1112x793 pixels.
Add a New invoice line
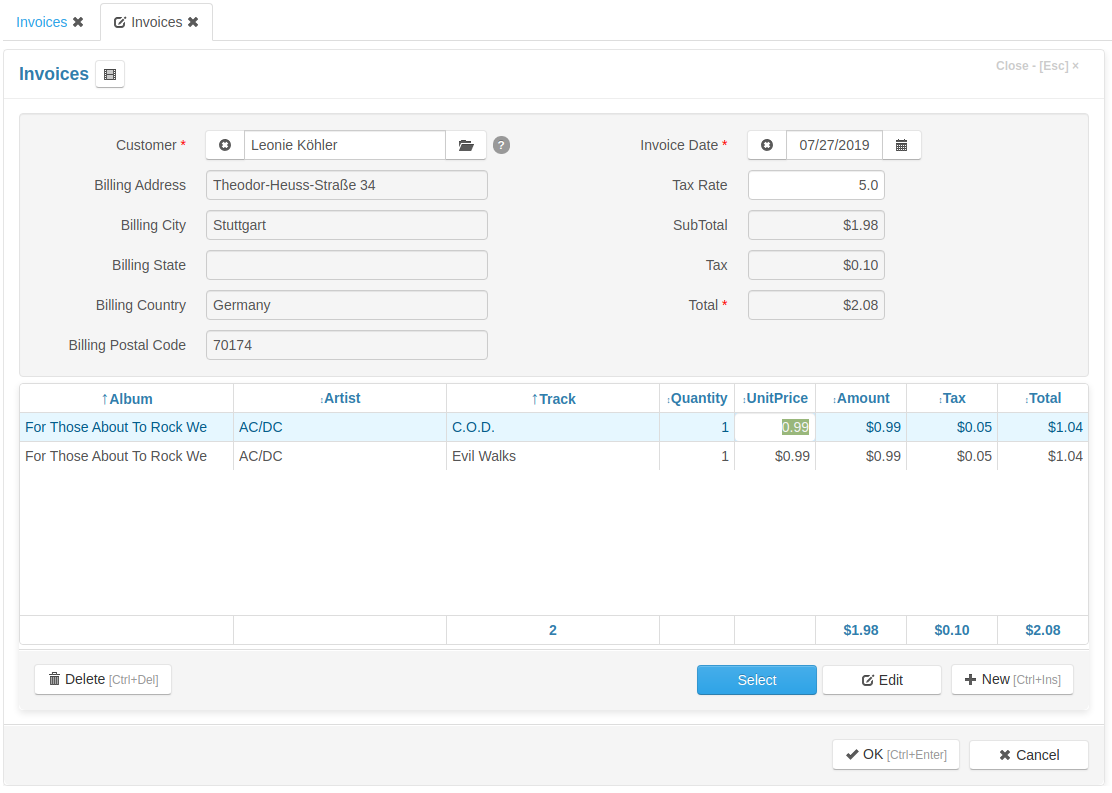tap(1012, 680)
